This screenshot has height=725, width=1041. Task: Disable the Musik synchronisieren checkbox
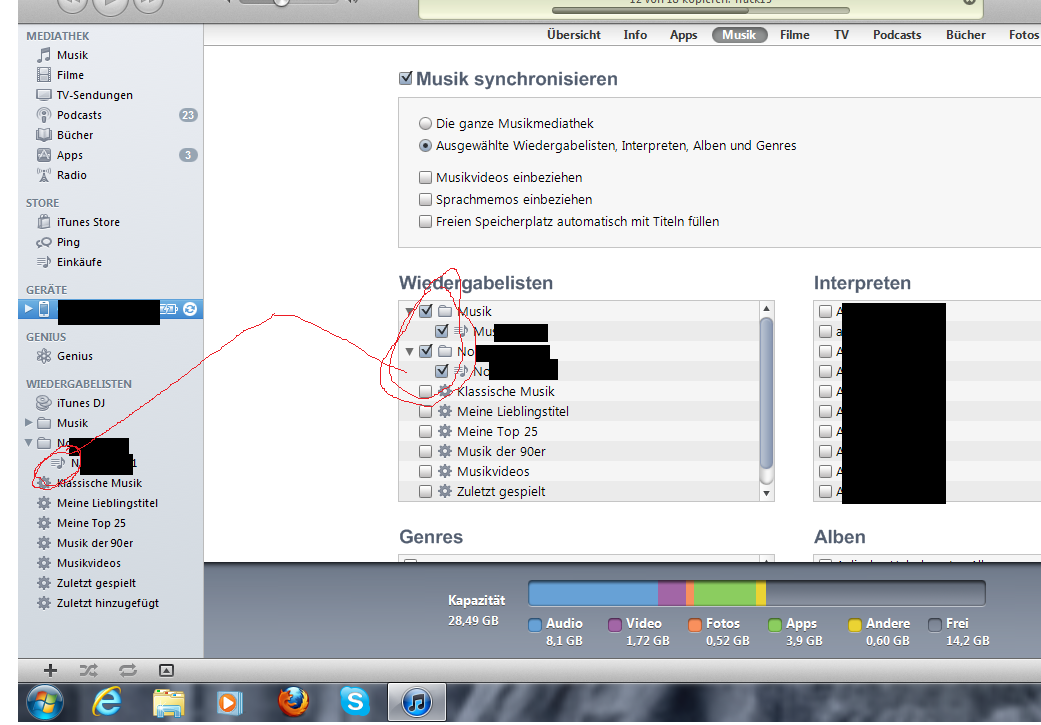[406, 79]
